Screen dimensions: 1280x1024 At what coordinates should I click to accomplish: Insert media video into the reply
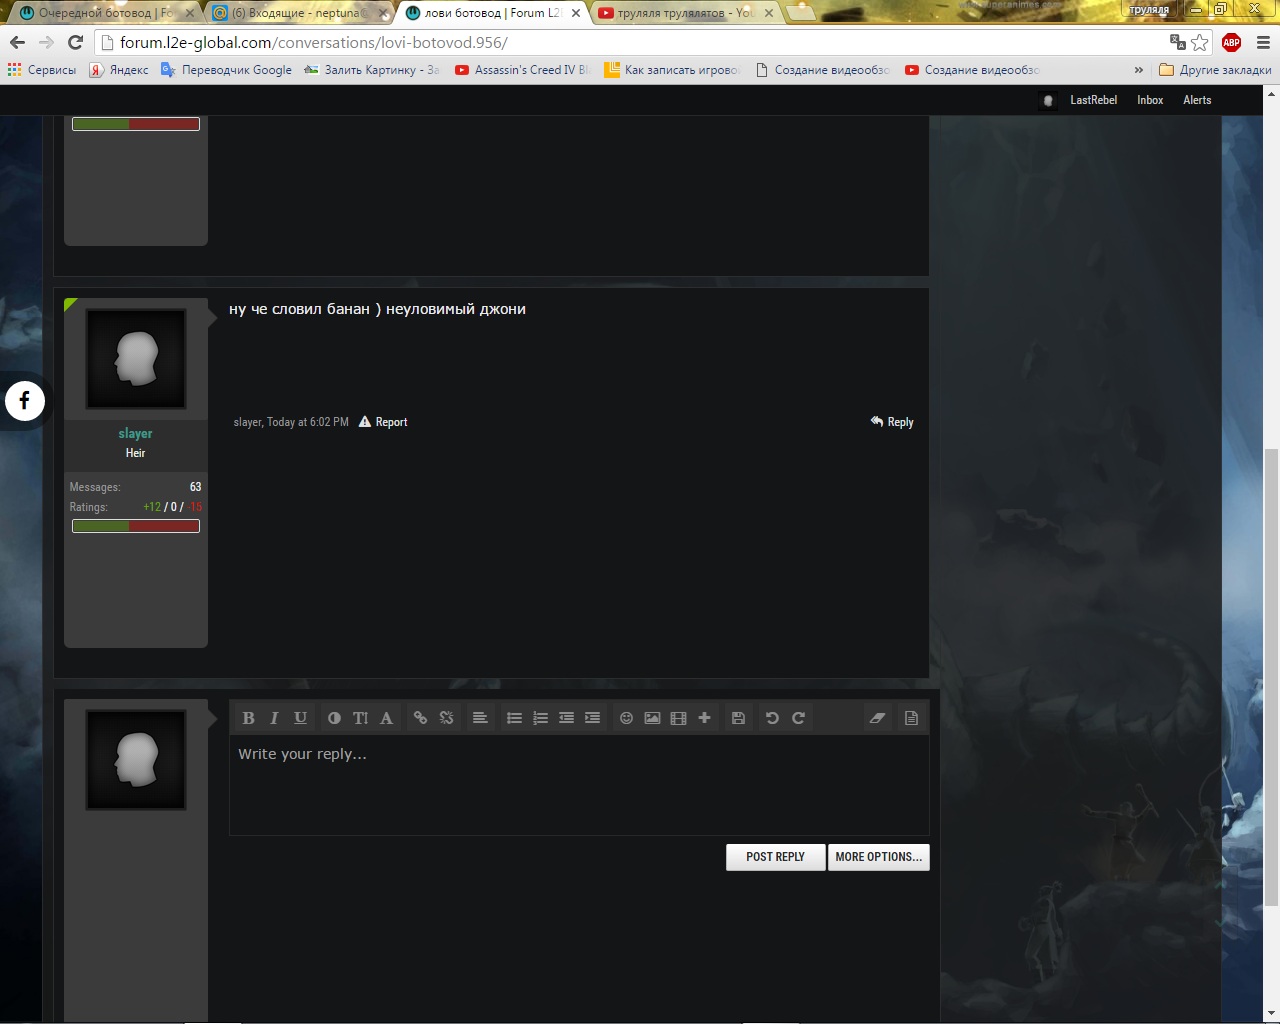point(678,718)
